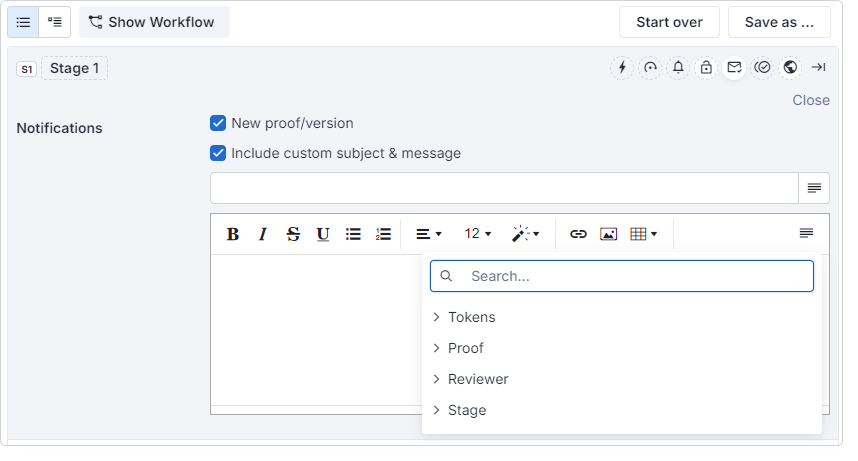Select the Stage item in token list

pyautogui.click(x=467, y=410)
